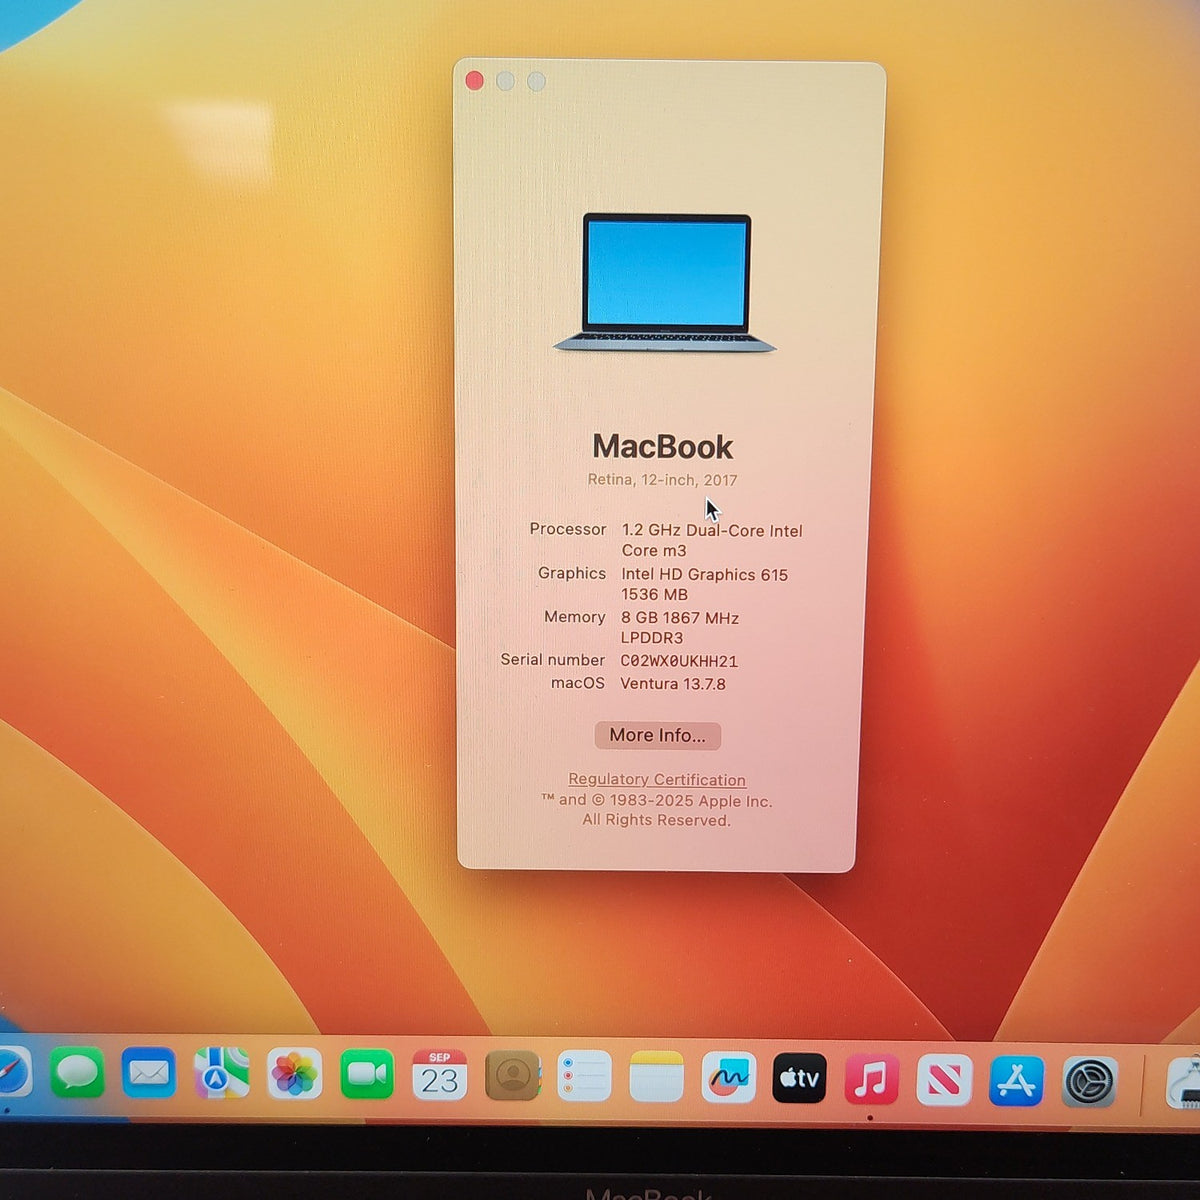1200x1200 pixels.
Task: Open the Regulatory Certification link
Action: (657, 779)
